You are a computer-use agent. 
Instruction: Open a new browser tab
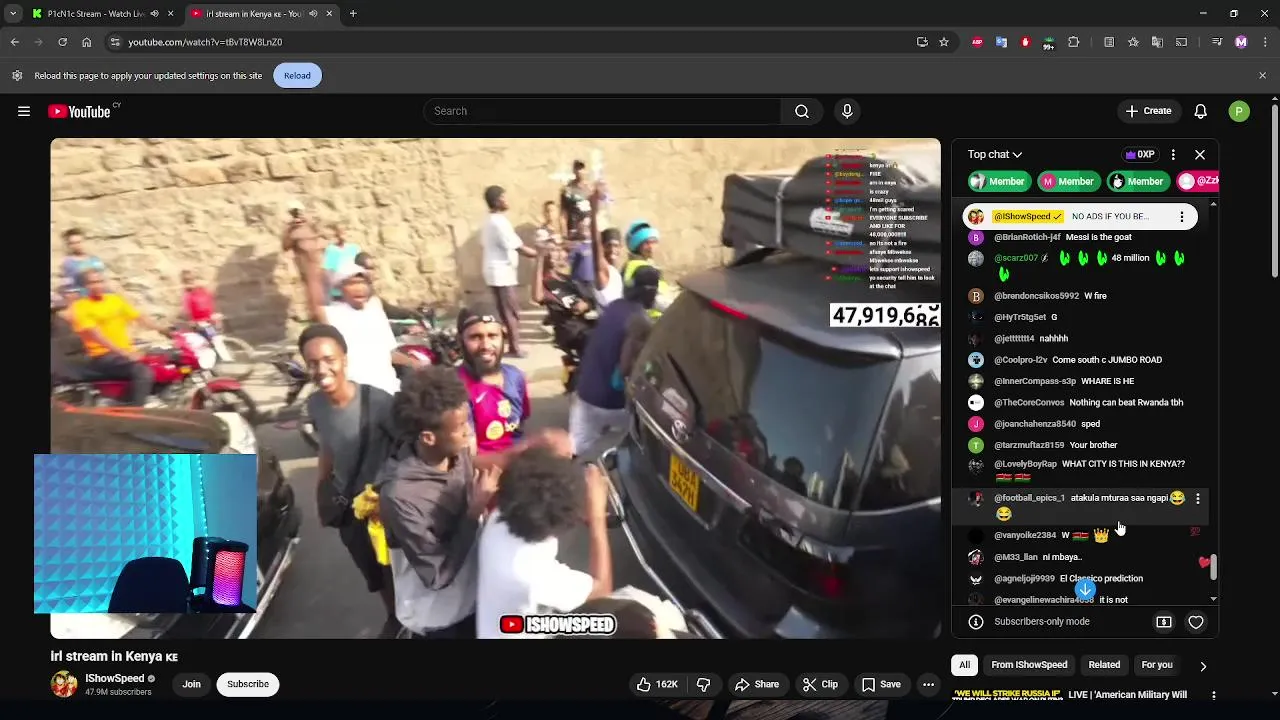pos(353,14)
